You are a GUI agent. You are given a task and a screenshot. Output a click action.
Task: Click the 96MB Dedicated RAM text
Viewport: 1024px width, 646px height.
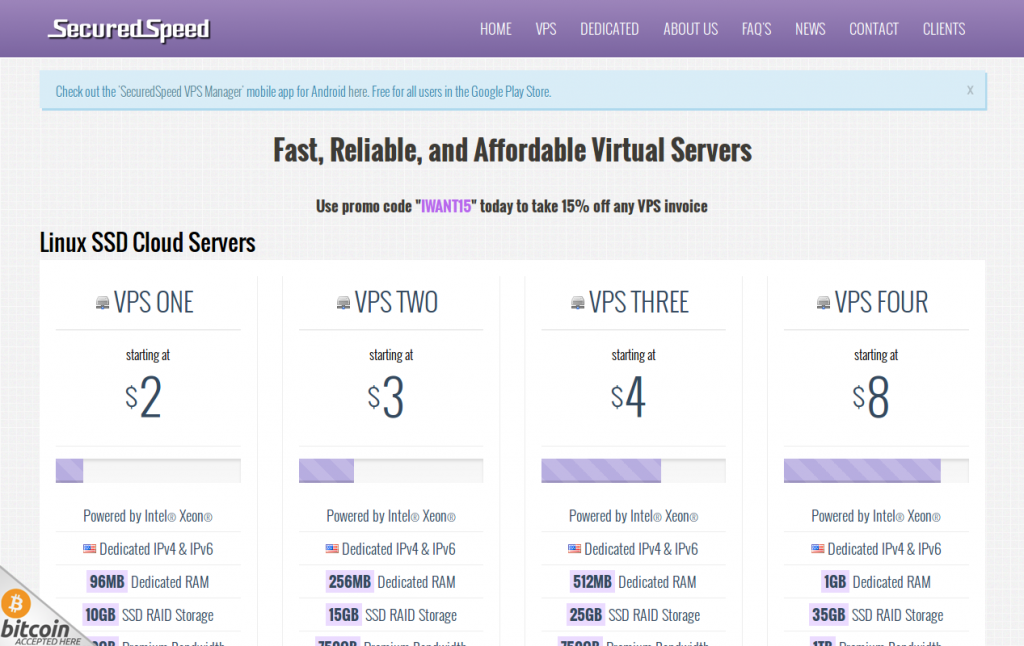coord(148,582)
